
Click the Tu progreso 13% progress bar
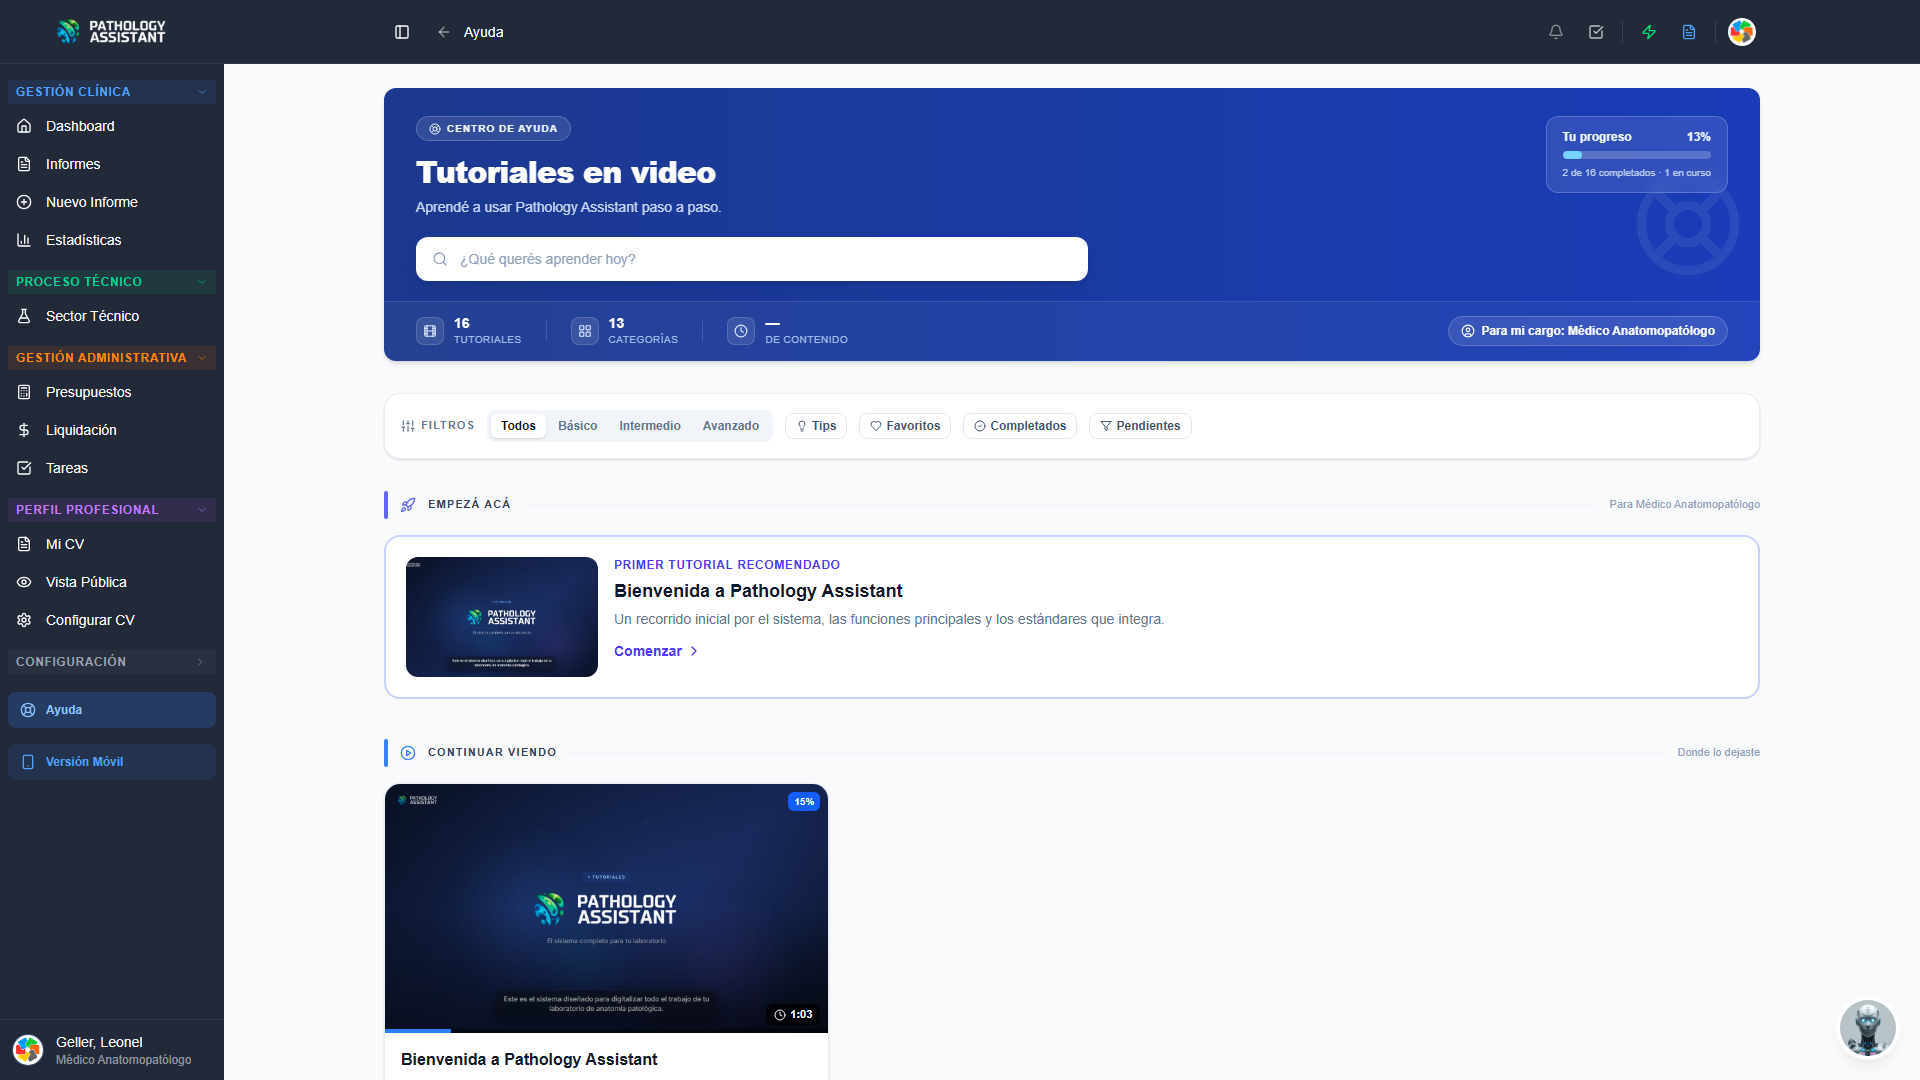coord(1637,155)
